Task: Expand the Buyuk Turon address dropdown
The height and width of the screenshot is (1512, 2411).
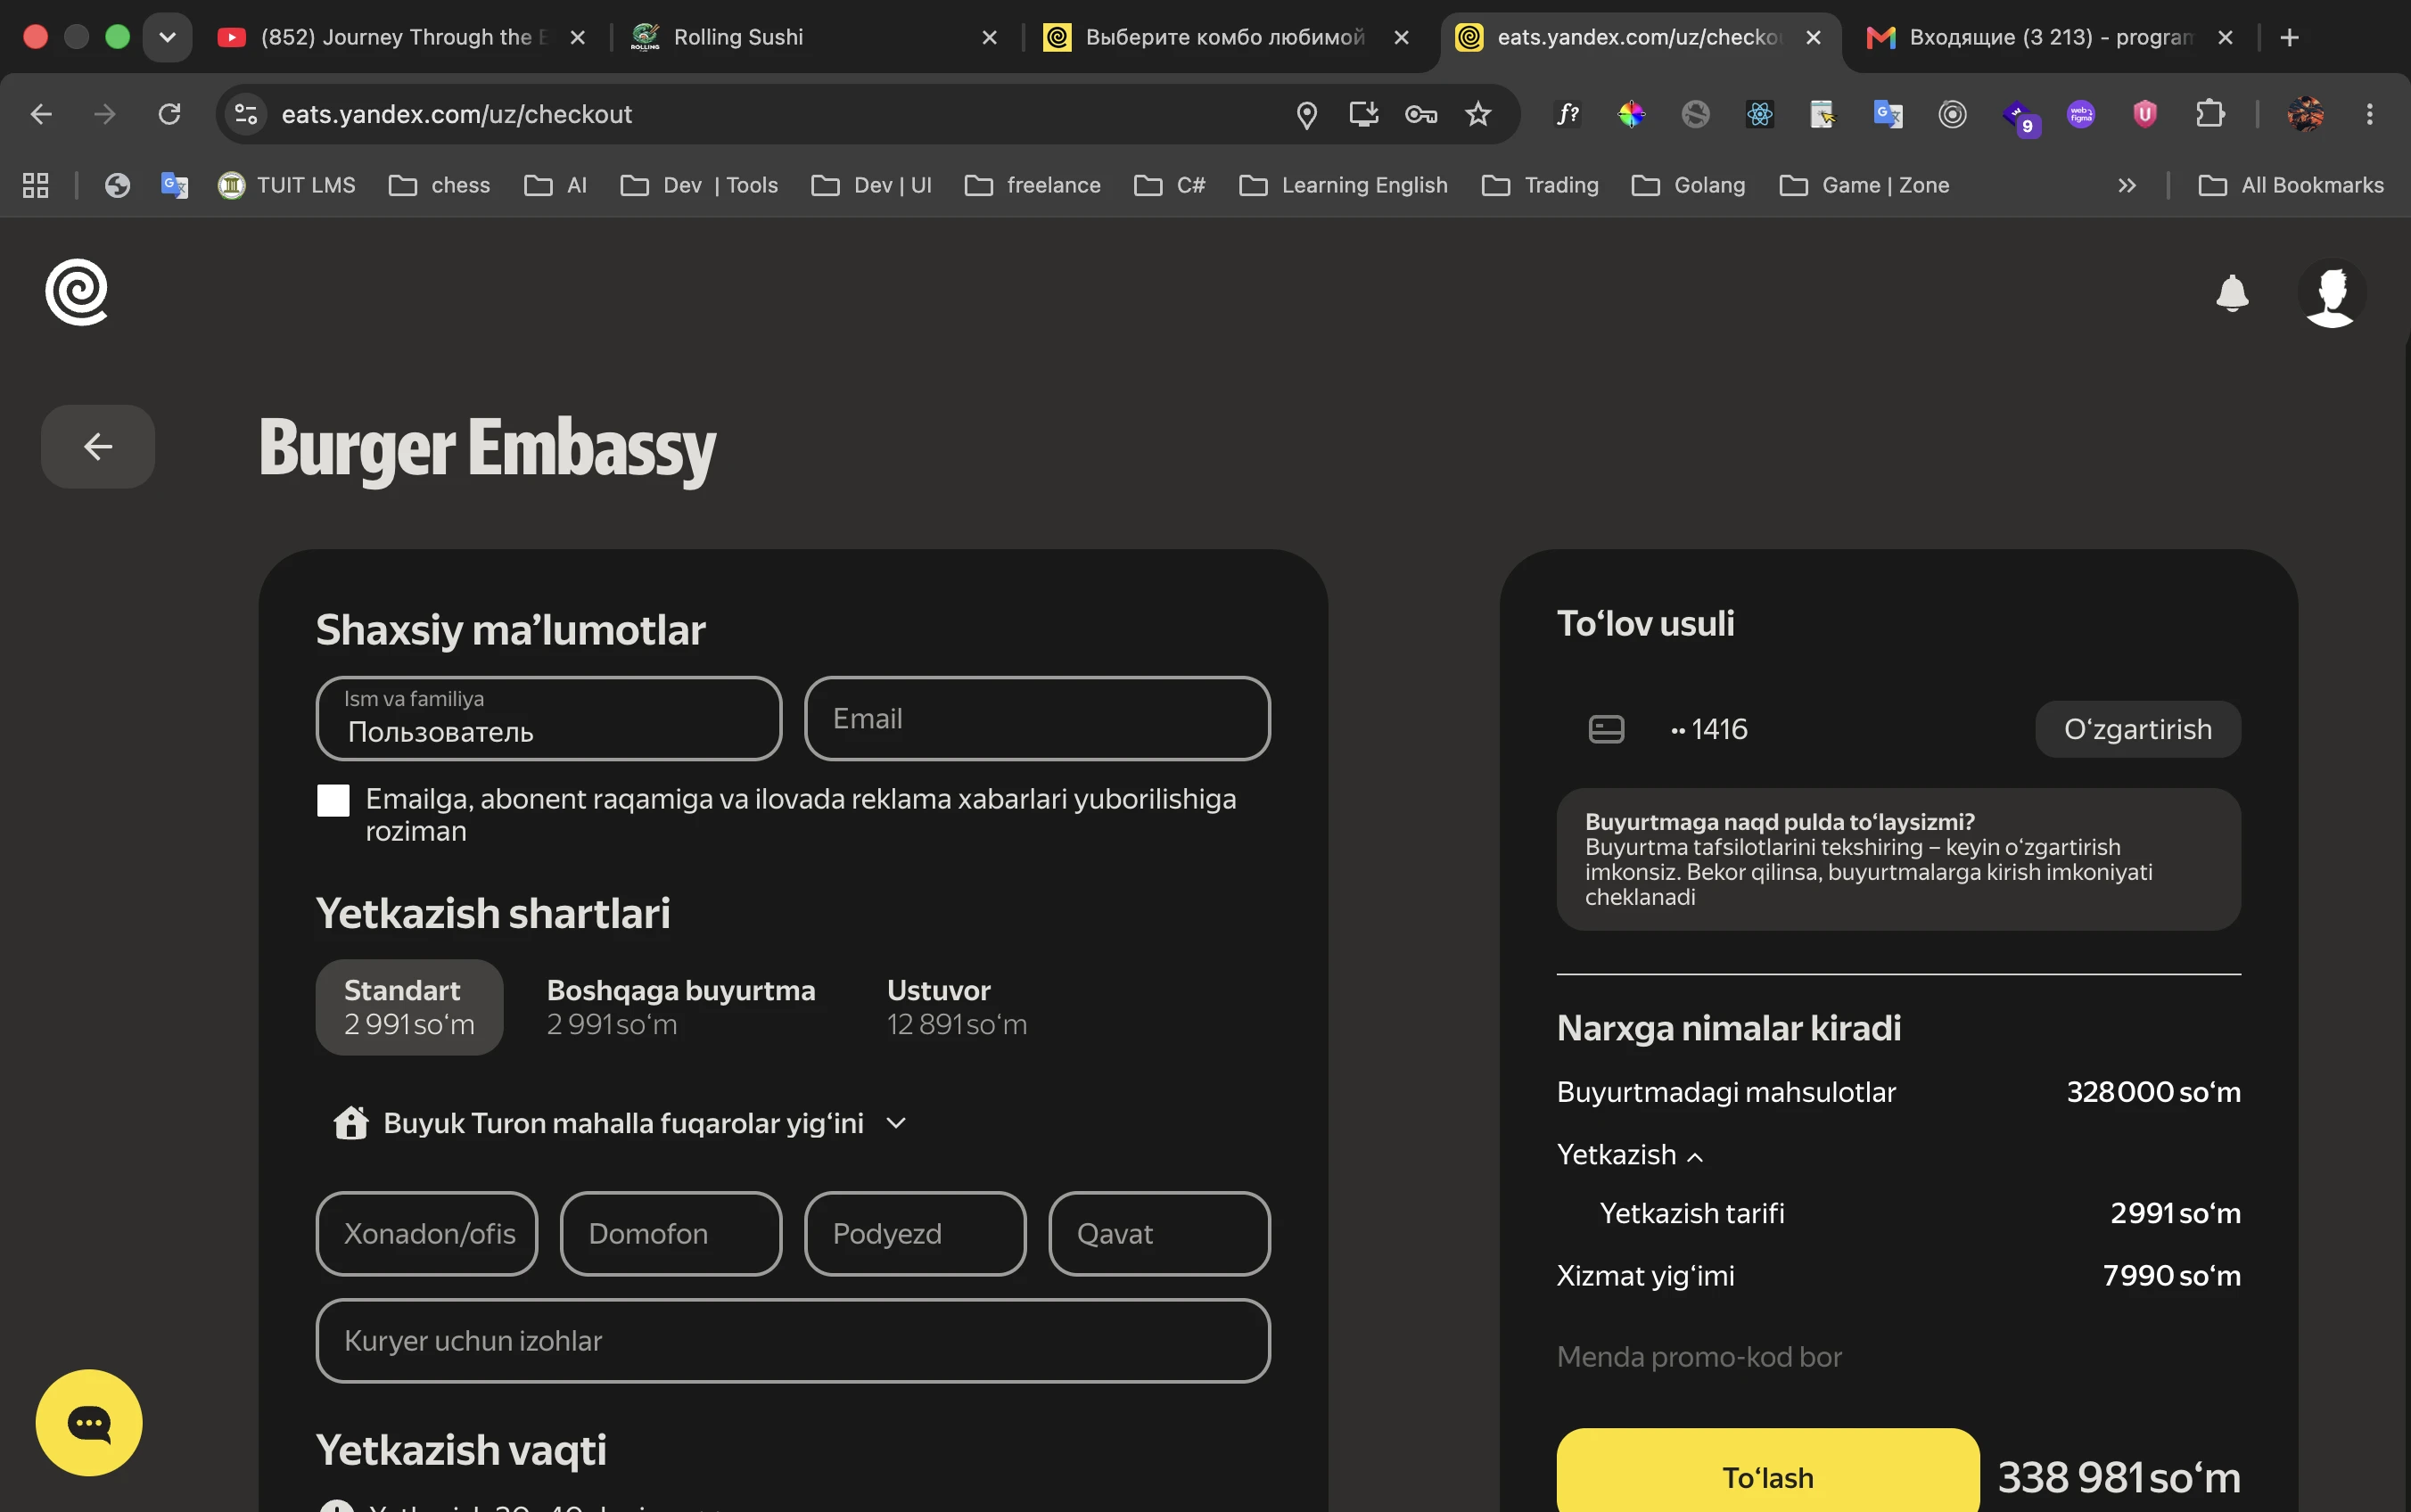Action: tap(620, 1123)
